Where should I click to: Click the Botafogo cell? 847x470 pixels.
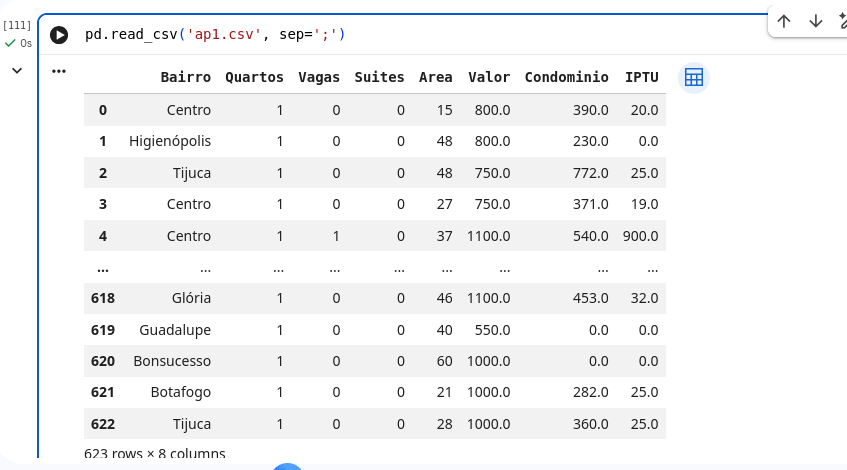180,392
